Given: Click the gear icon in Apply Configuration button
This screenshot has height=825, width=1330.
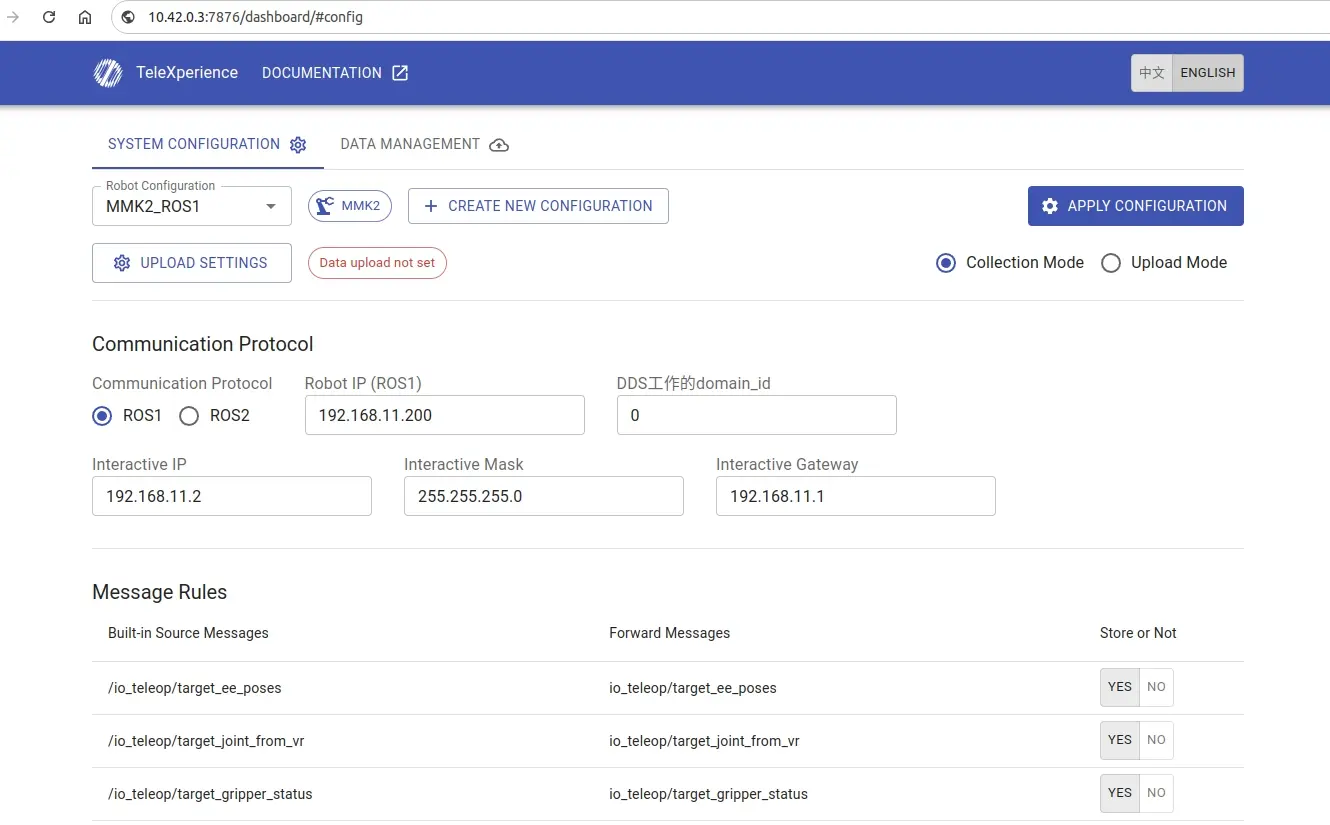Looking at the screenshot, I should click(x=1050, y=206).
